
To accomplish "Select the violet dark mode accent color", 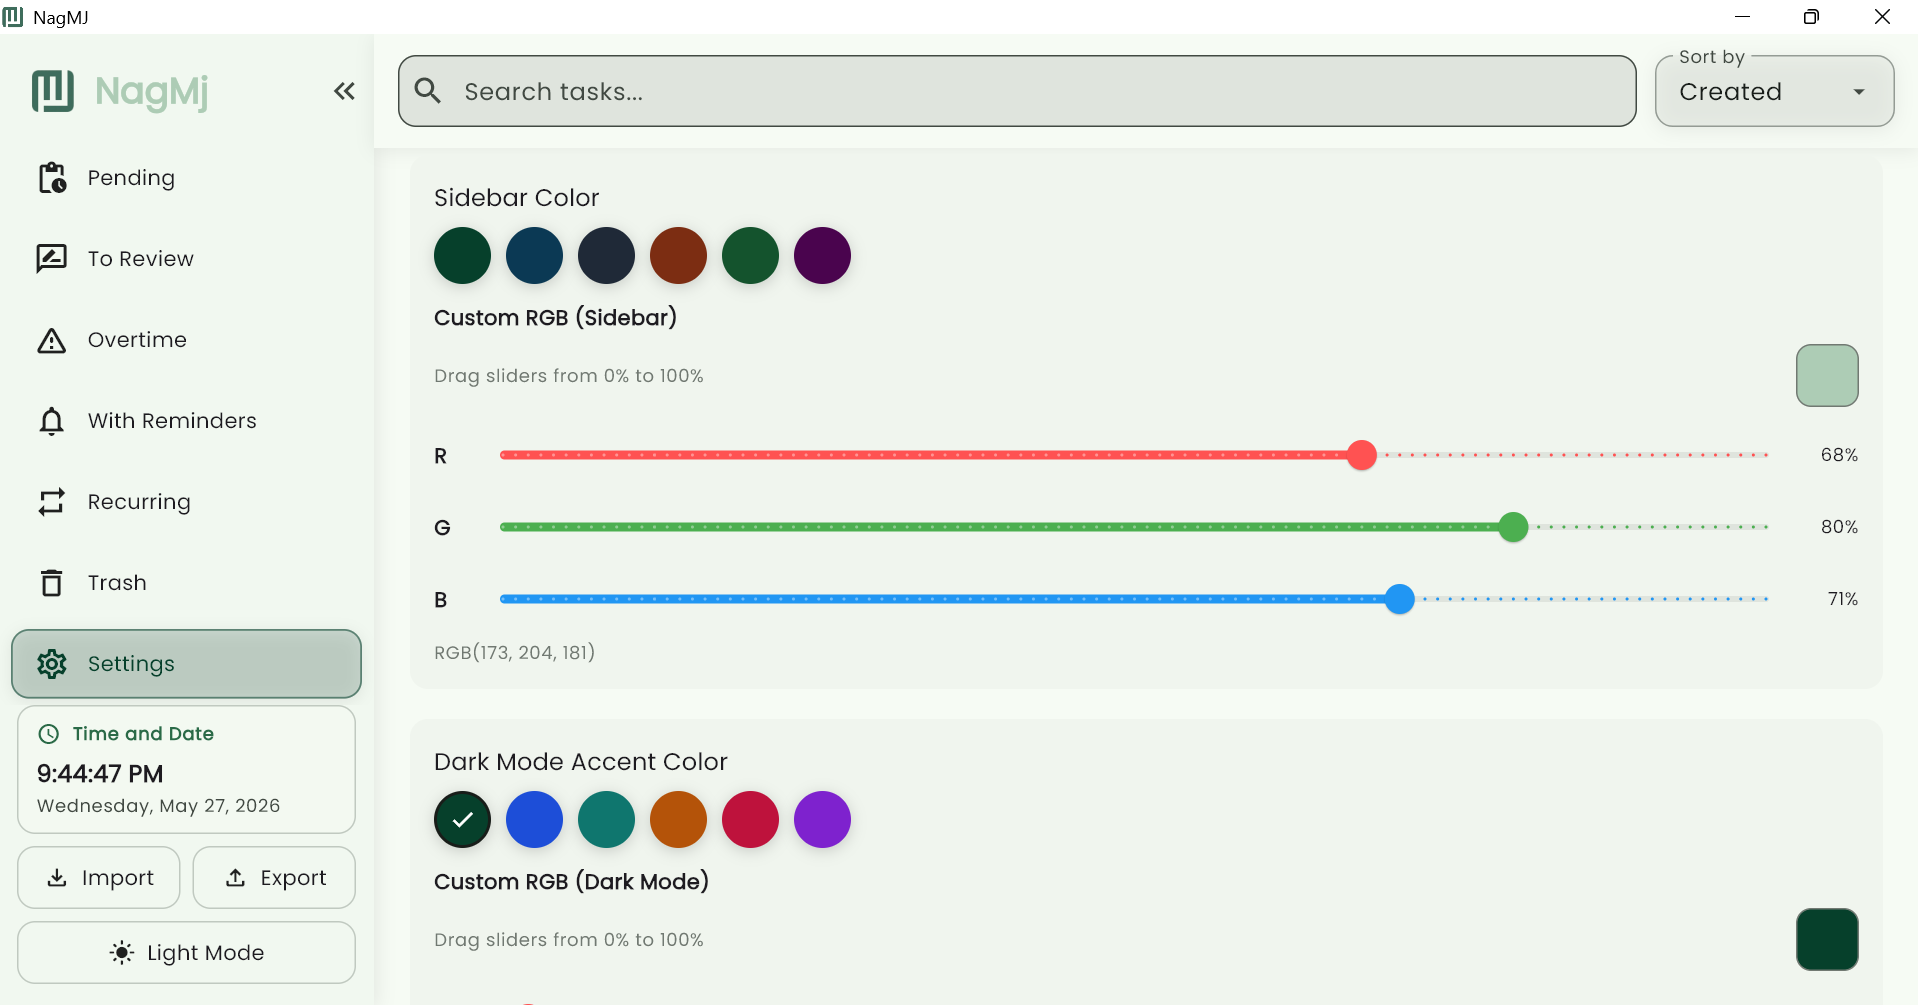I will pos(823,820).
